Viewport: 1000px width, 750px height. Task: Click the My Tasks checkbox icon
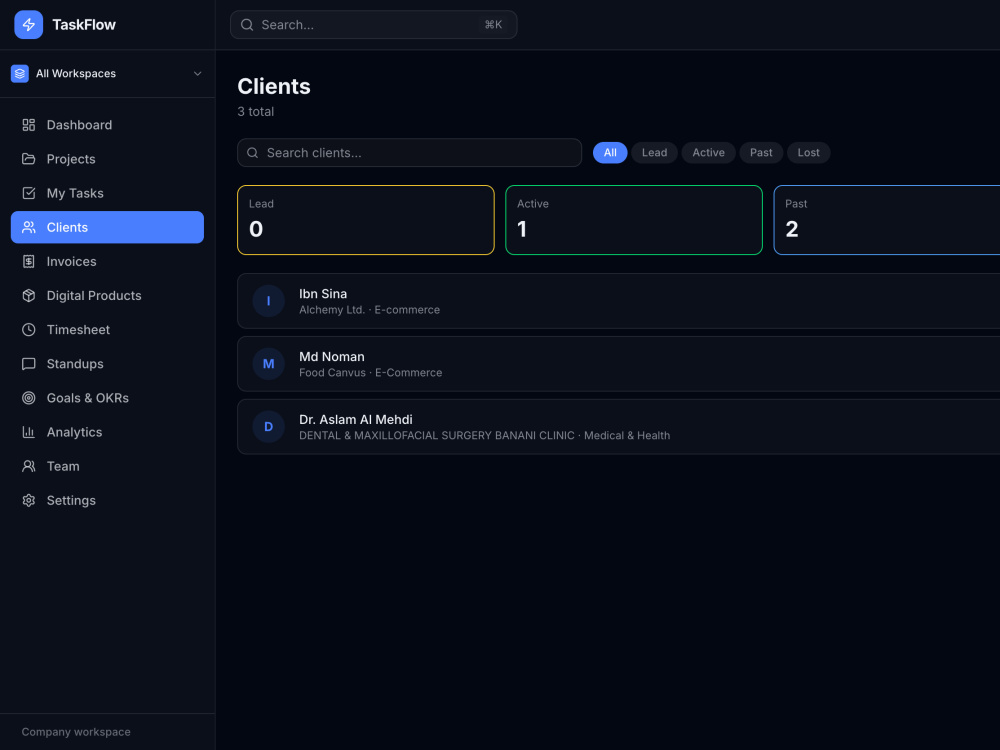click(29, 193)
